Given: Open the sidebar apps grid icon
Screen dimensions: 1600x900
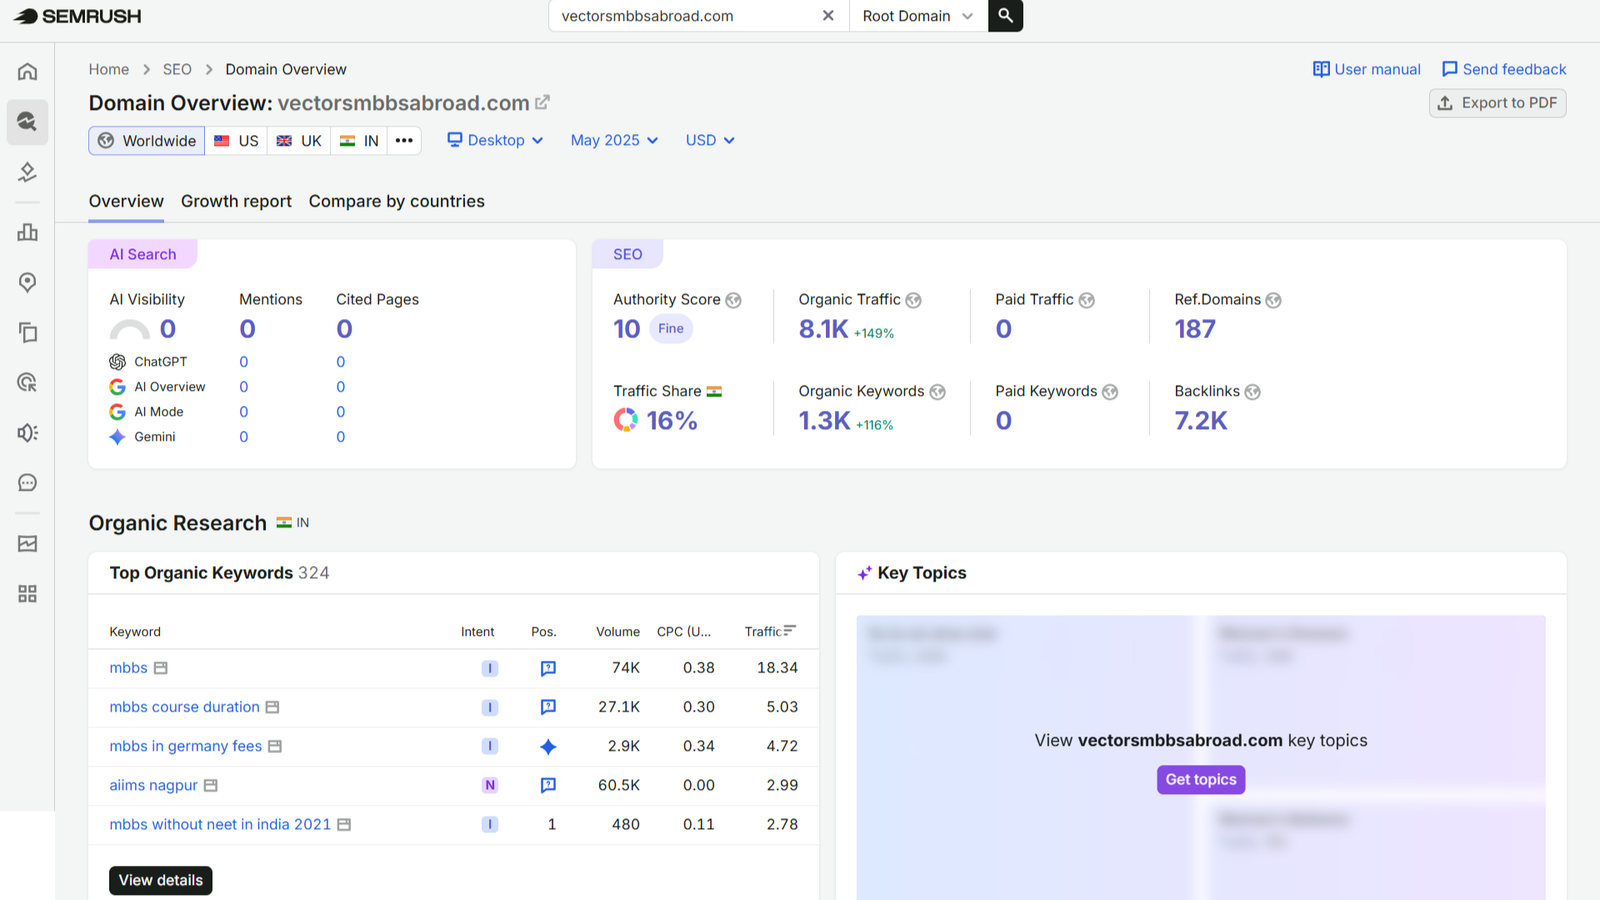Looking at the screenshot, I should point(27,594).
